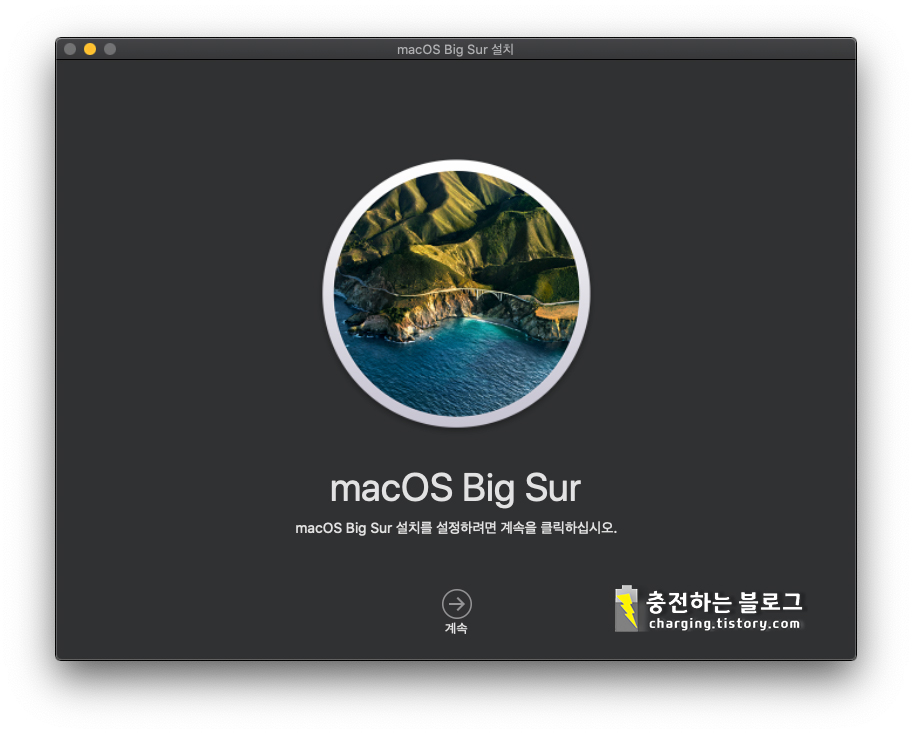The width and height of the screenshot is (912, 734).
Task: Click the large macOS Big Sur heading
Action: pyautogui.click(x=455, y=488)
